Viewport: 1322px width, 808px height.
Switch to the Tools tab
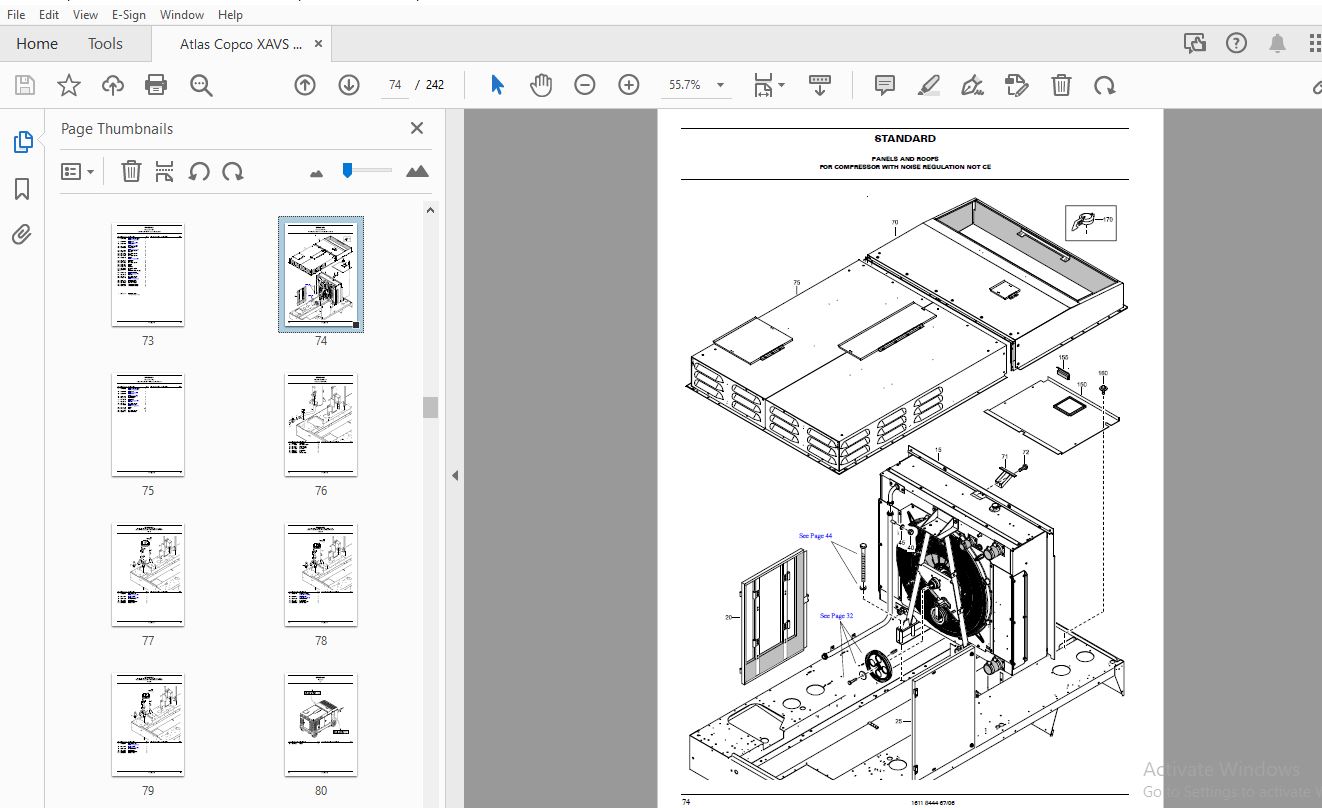(105, 44)
